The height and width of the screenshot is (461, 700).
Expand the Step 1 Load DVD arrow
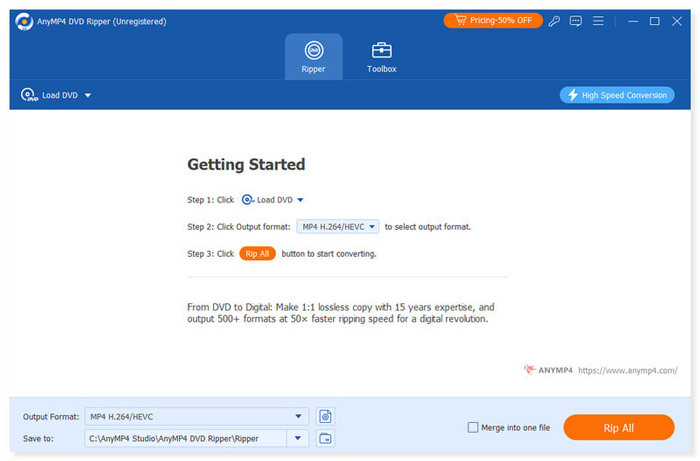click(300, 200)
